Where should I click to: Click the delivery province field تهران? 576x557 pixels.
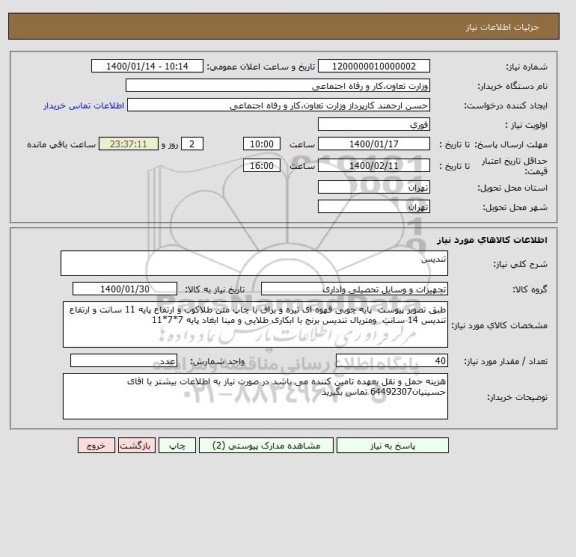[x=374, y=187]
